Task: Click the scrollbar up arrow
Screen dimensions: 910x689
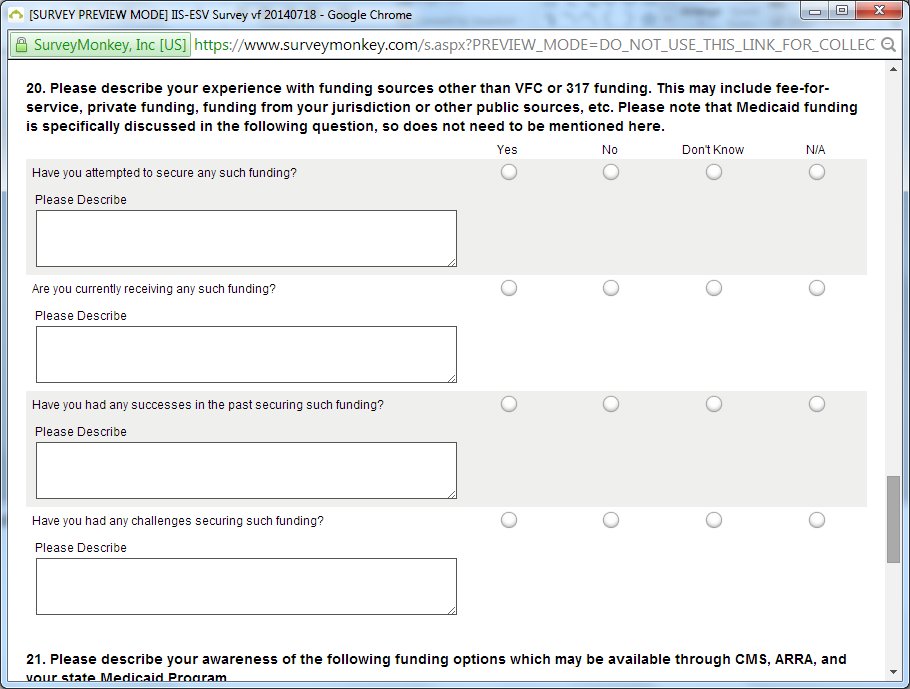Action: 893,72
